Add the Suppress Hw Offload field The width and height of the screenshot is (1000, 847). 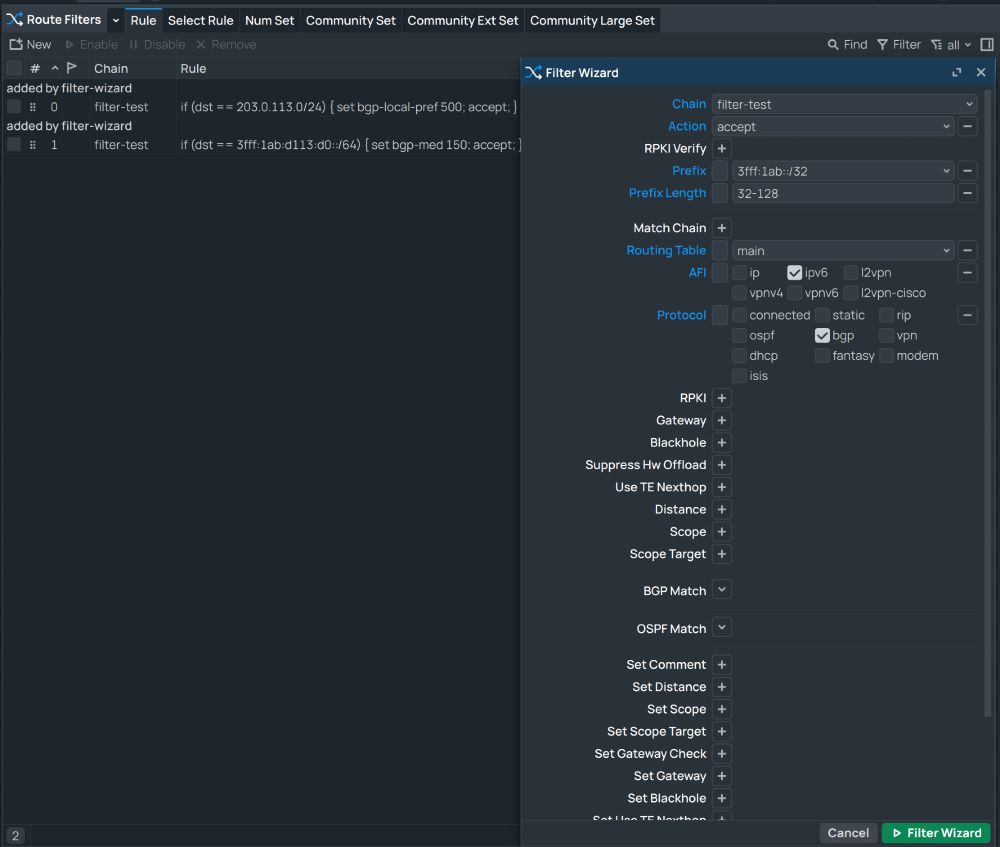click(x=721, y=465)
